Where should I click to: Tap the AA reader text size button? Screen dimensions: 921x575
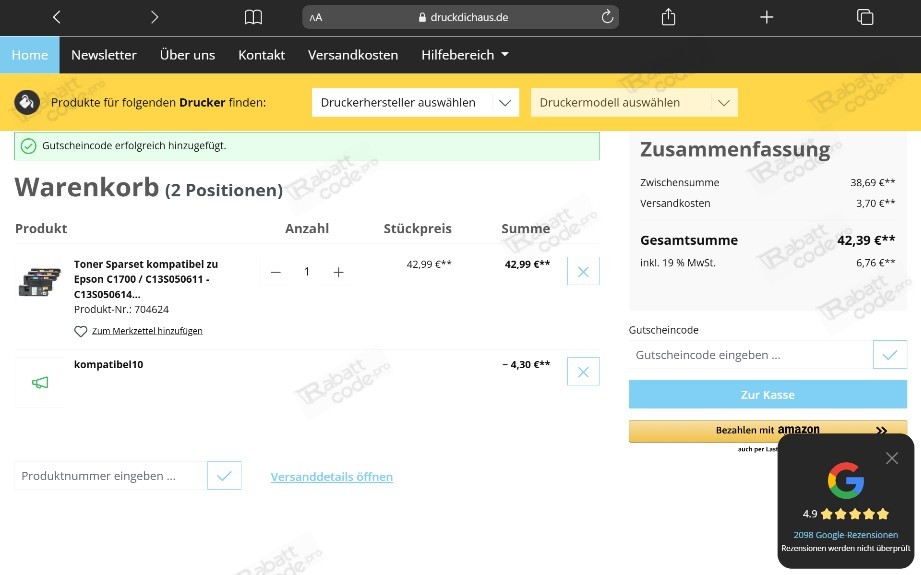pos(316,18)
